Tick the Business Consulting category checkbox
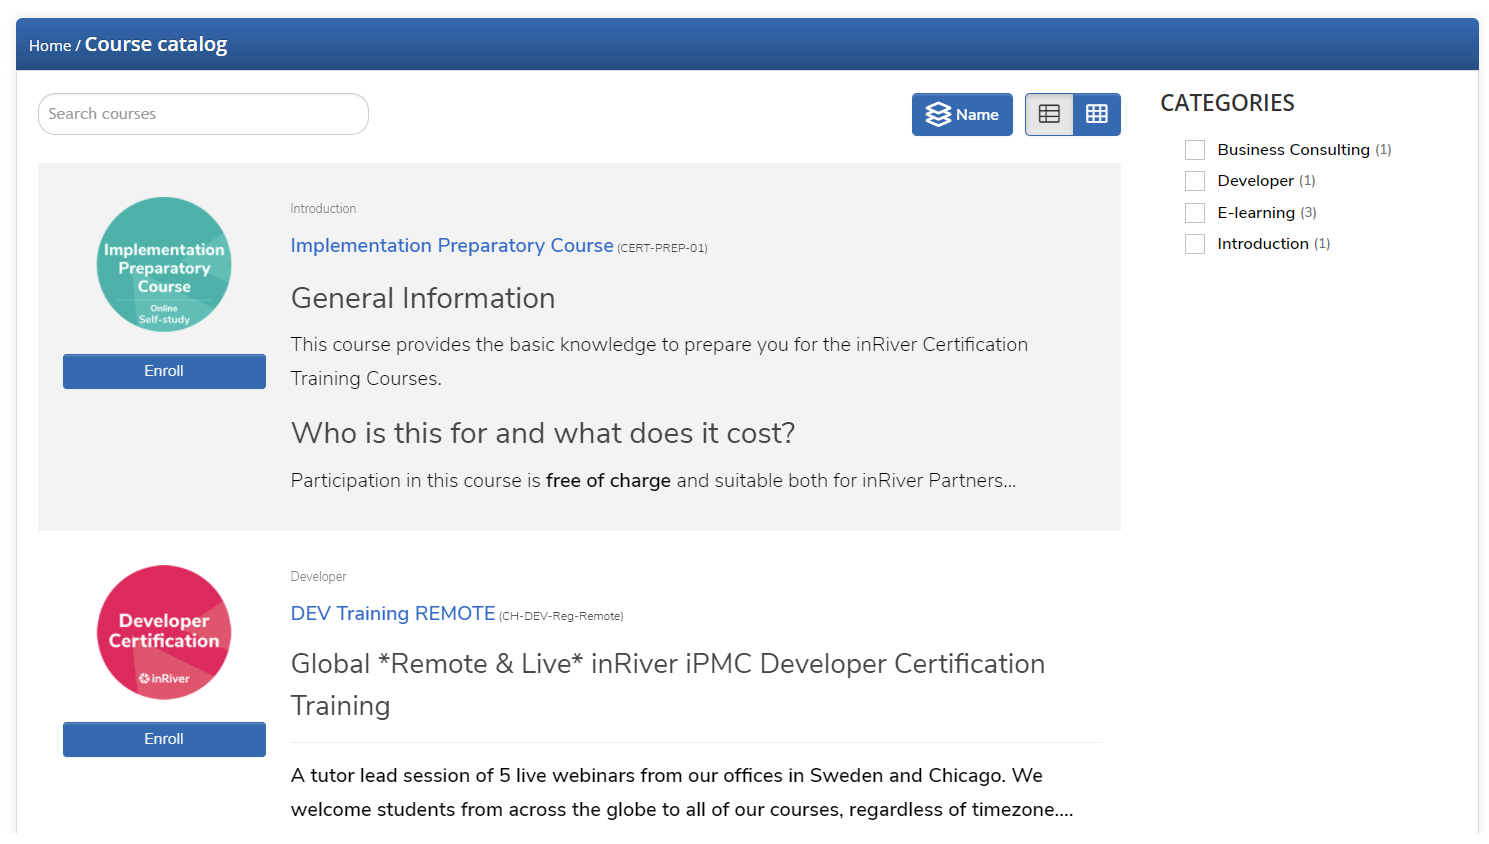This screenshot has height=844, width=1489. click(1195, 150)
